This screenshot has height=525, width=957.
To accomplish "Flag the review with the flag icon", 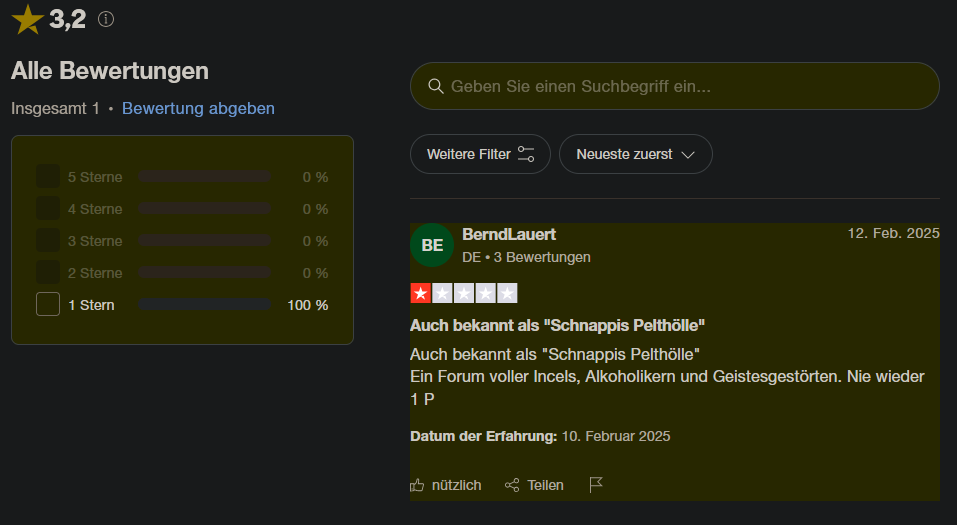I will 596,485.
